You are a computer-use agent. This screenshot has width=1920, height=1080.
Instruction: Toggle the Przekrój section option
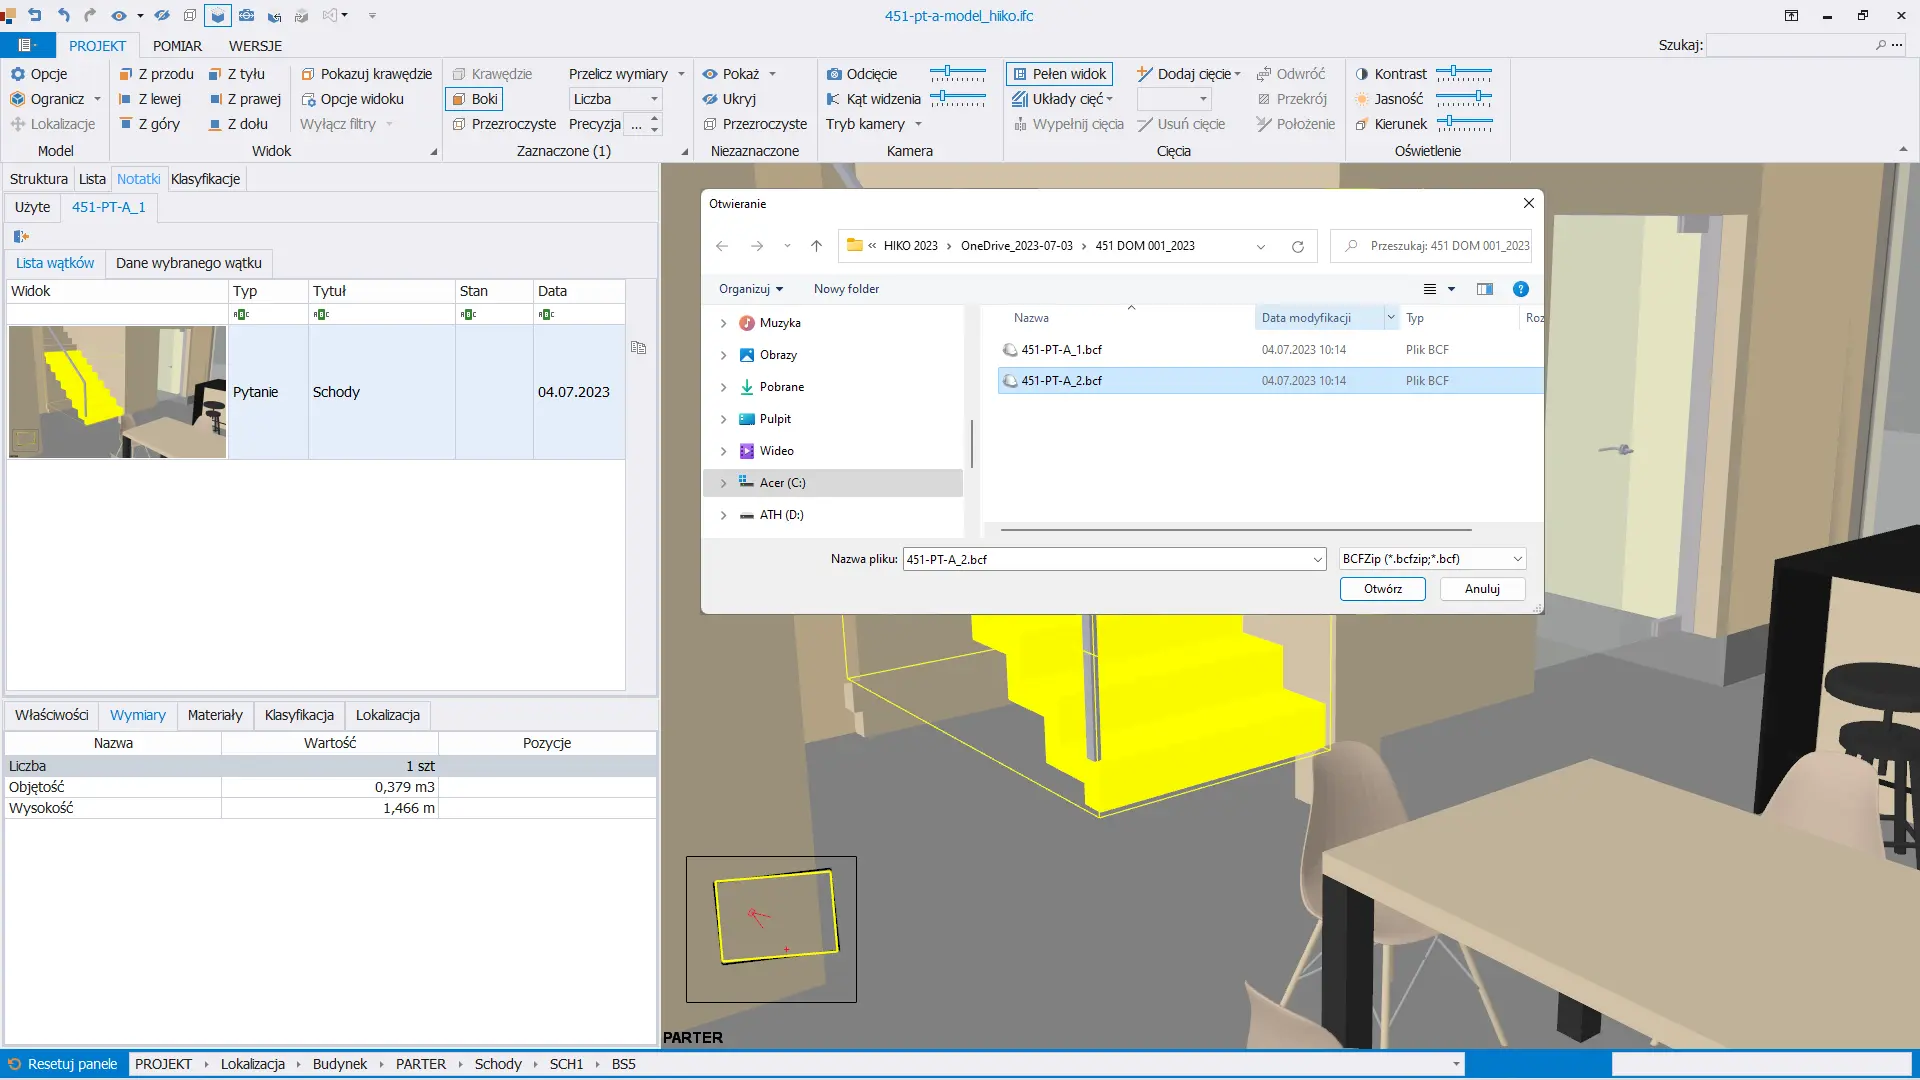[1292, 99]
